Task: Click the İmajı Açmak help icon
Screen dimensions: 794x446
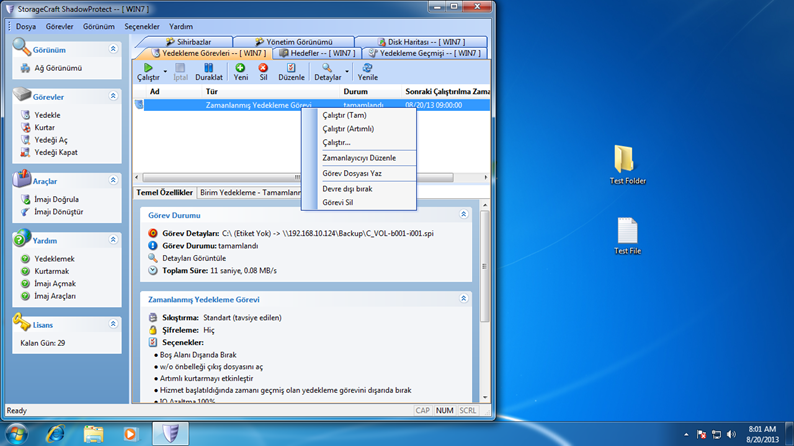Action: pos(25,283)
